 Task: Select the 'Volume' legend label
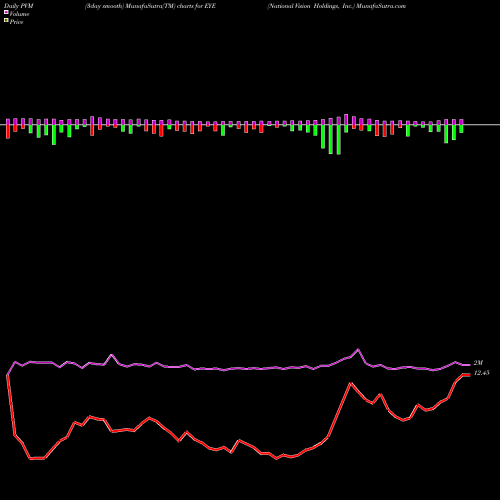[x=19, y=14]
